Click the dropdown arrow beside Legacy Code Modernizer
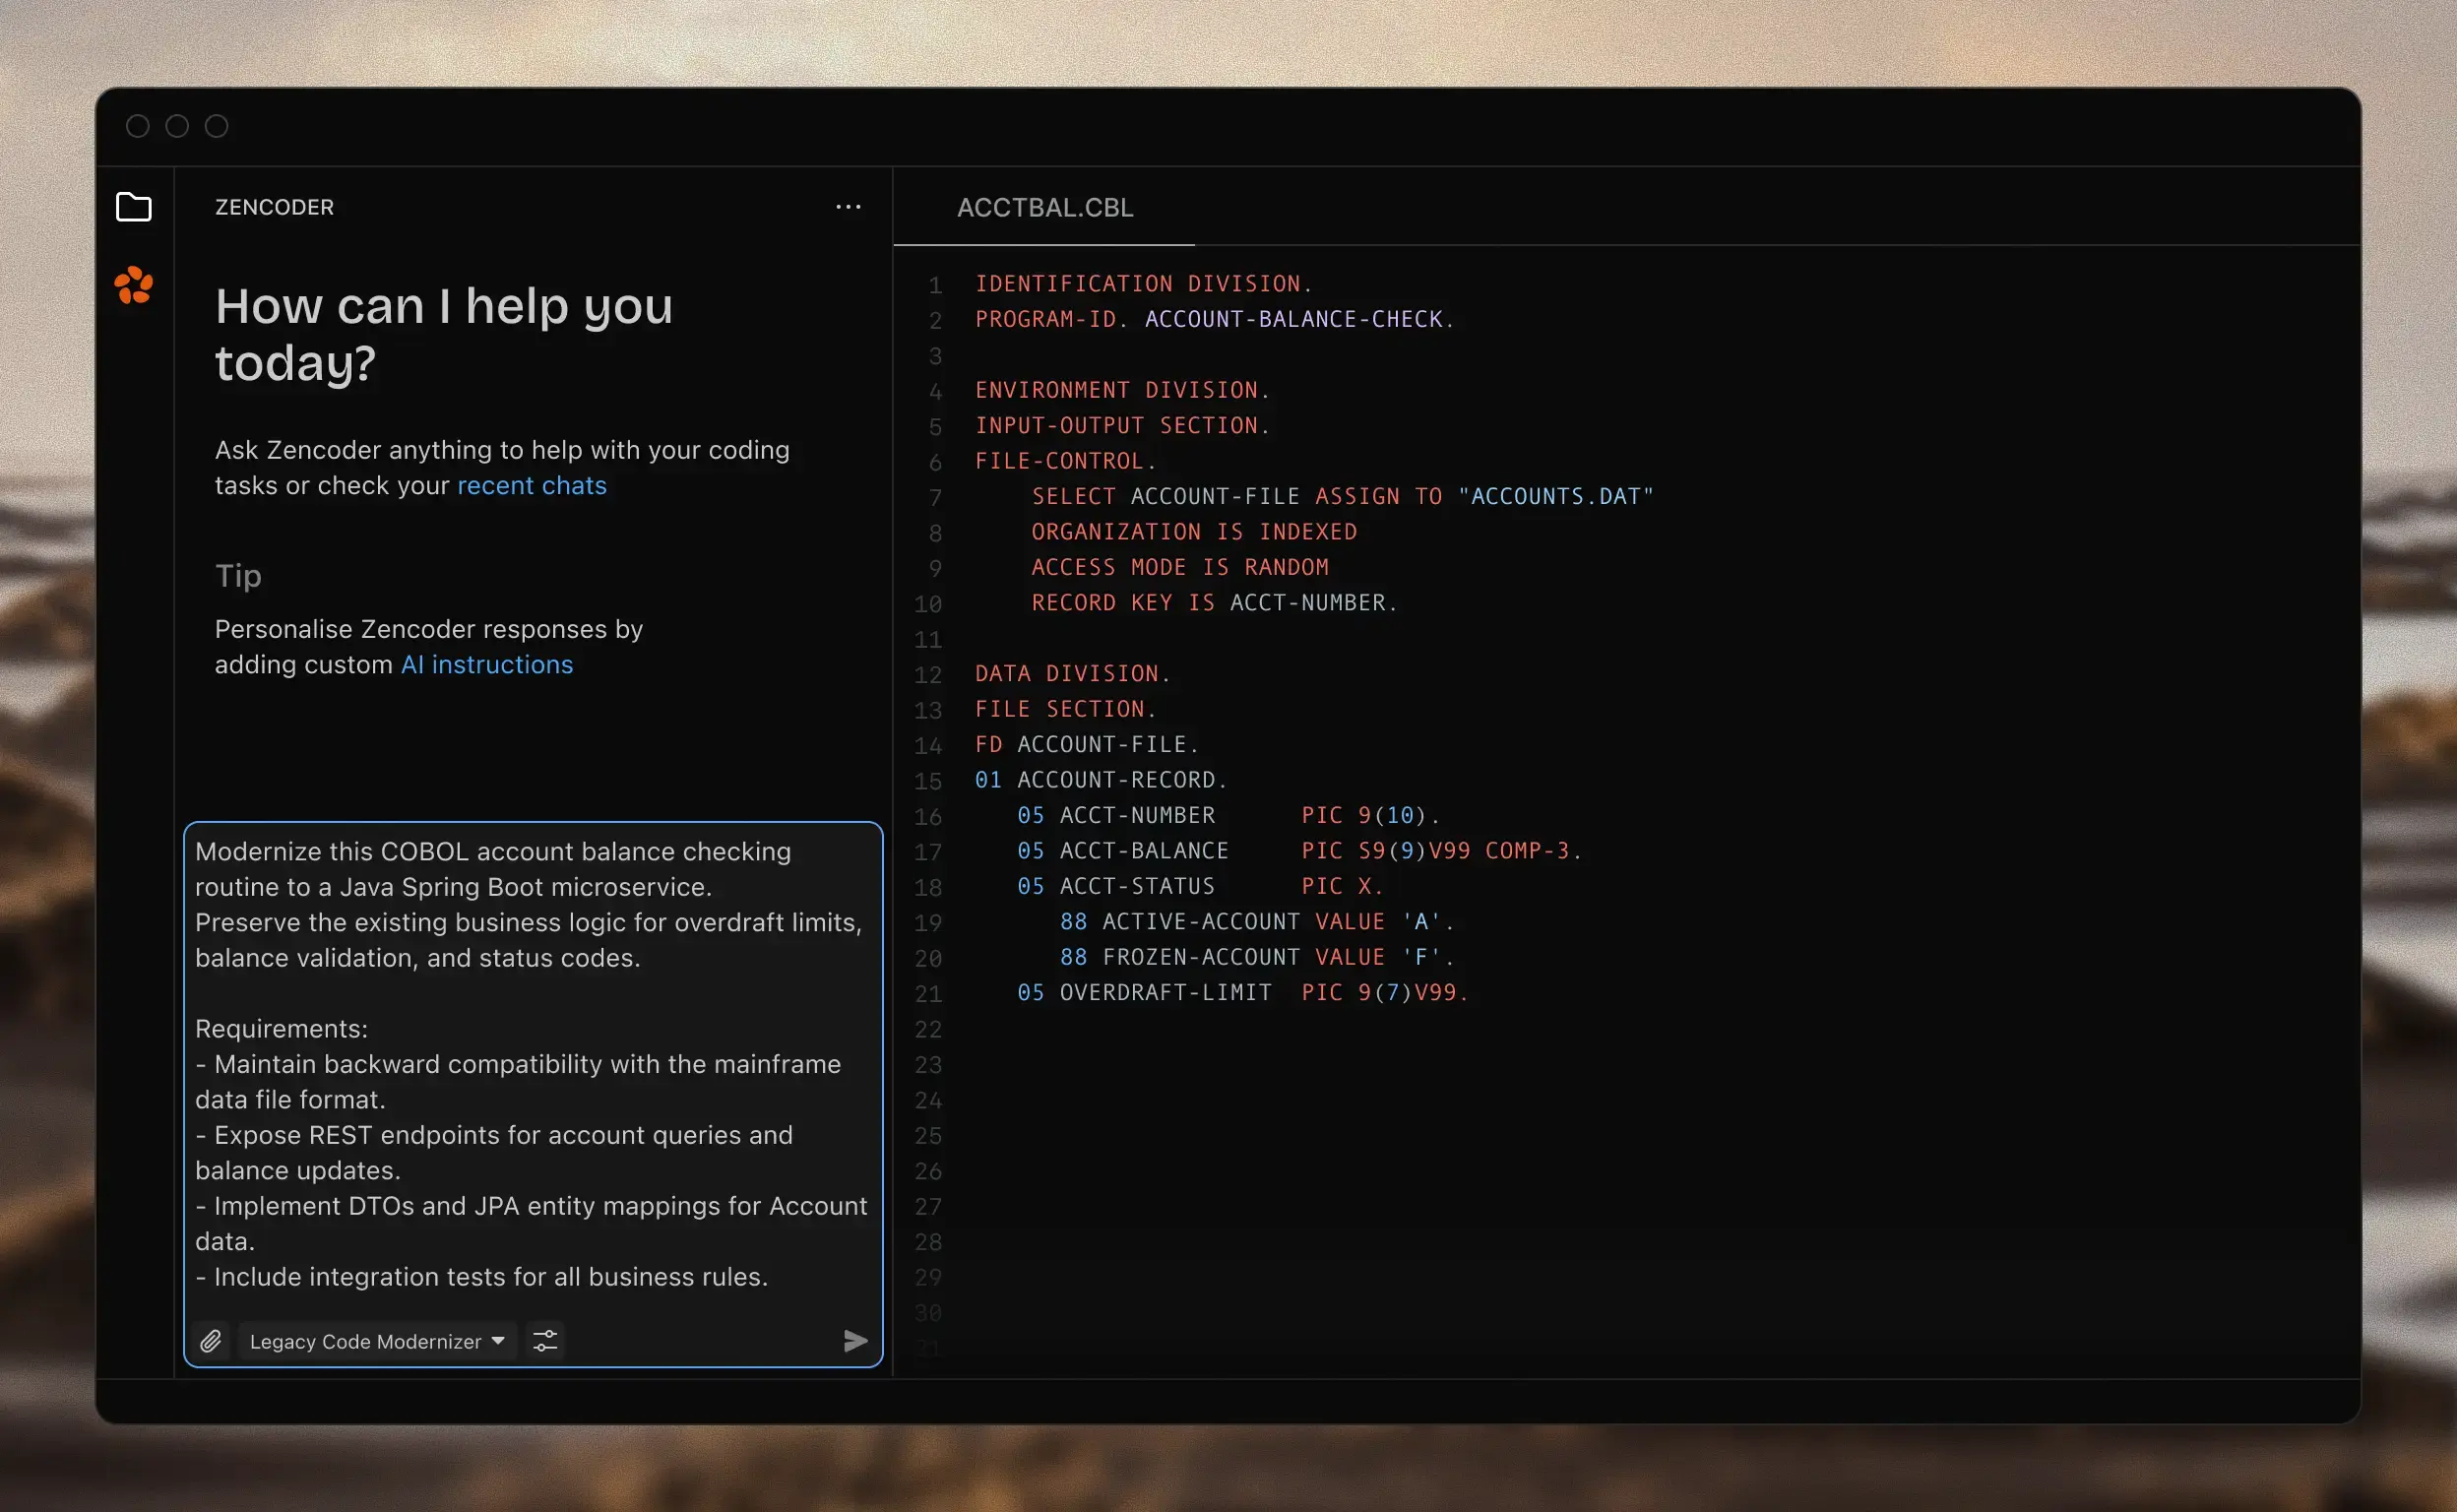The width and height of the screenshot is (2457, 1512). tap(498, 1341)
